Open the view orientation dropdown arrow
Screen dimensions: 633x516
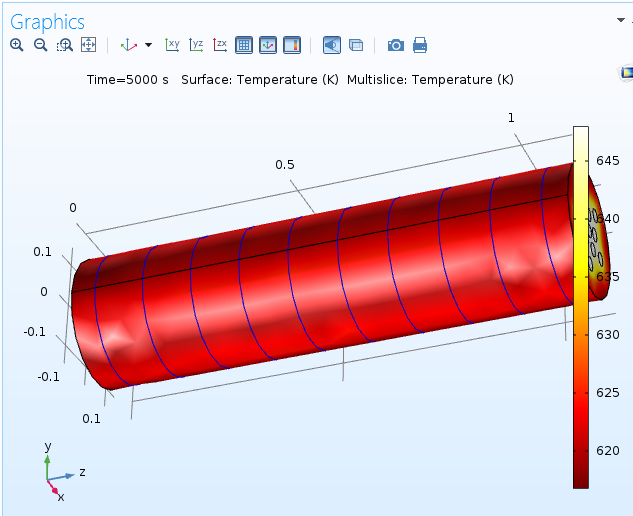tap(149, 45)
